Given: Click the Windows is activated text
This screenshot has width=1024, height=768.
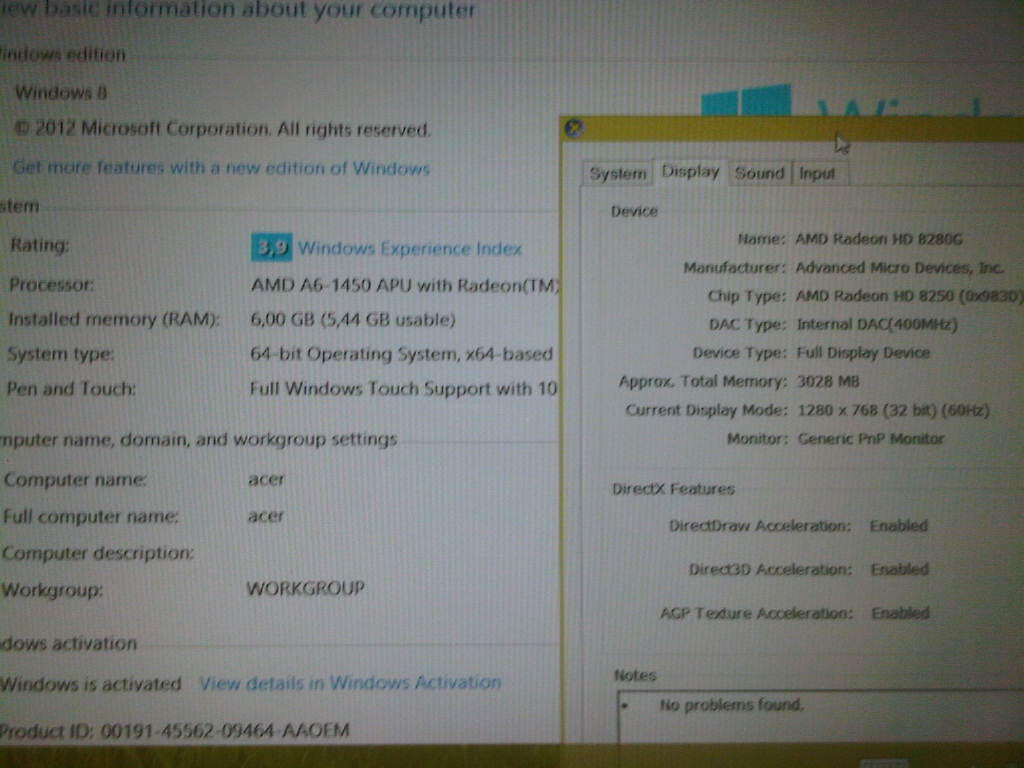Looking at the screenshot, I should coord(90,684).
